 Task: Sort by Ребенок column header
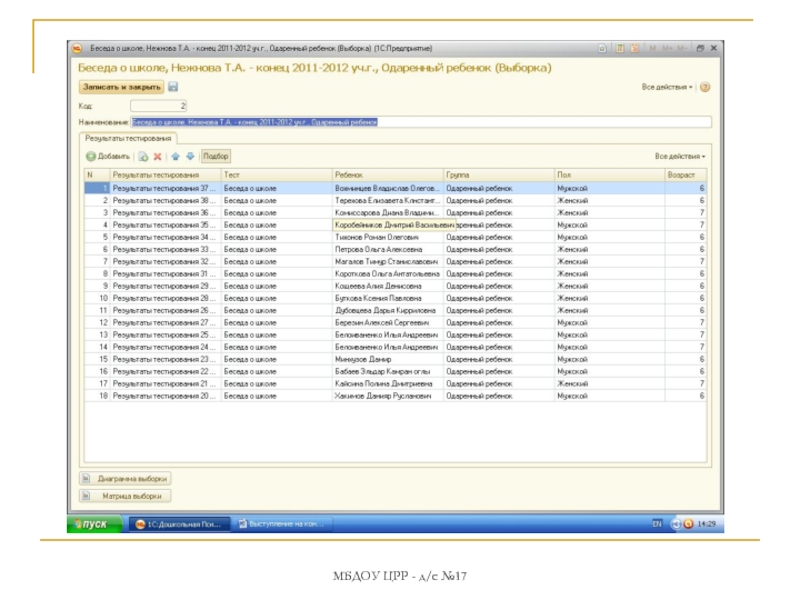pyautogui.click(x=386, y=174)
